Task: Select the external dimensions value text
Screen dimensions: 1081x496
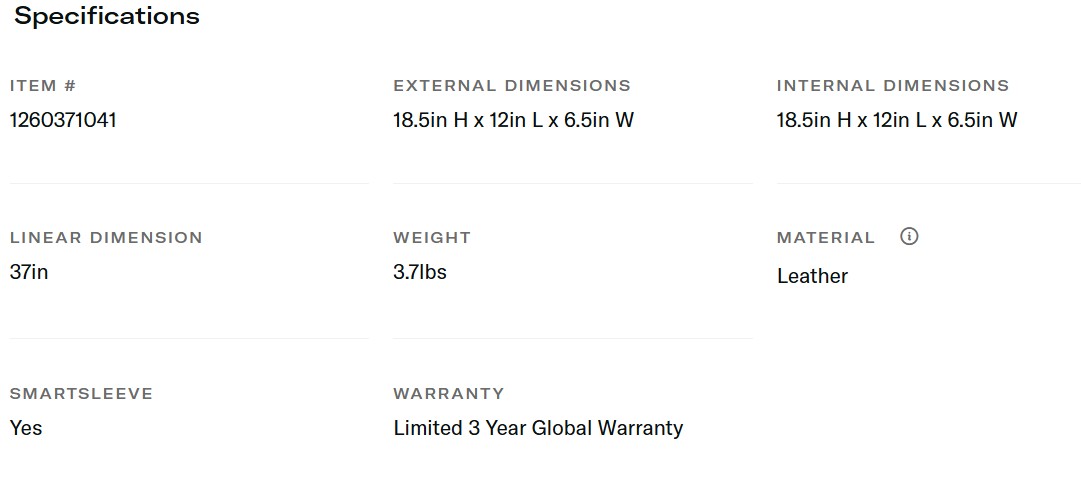Action: [x=513, y=120]
